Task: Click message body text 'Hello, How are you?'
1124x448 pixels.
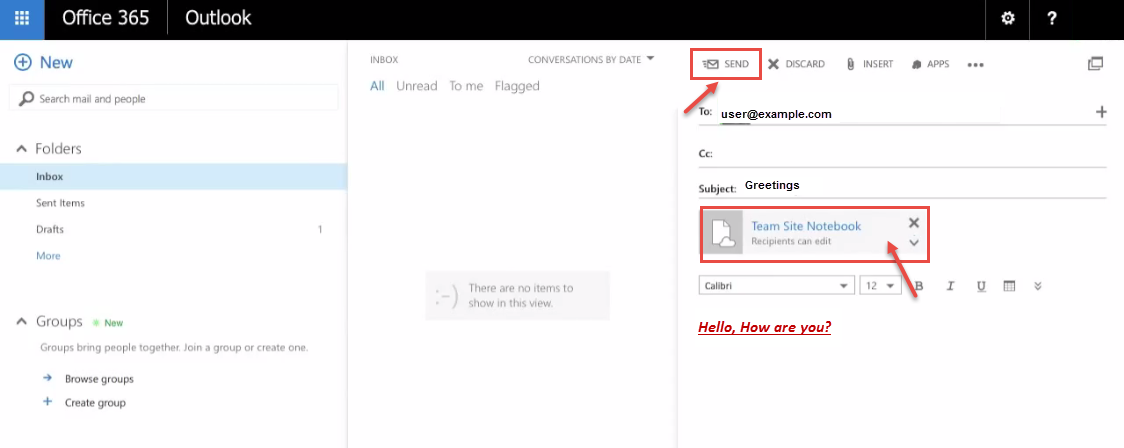Action: coord(764,328)
